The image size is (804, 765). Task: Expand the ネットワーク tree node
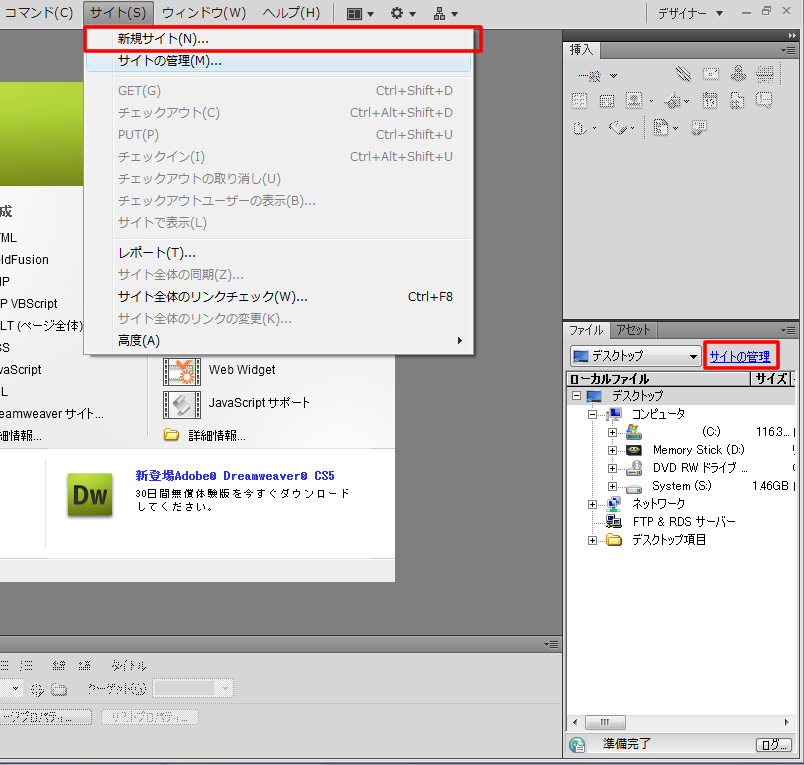tap(593, 504)
